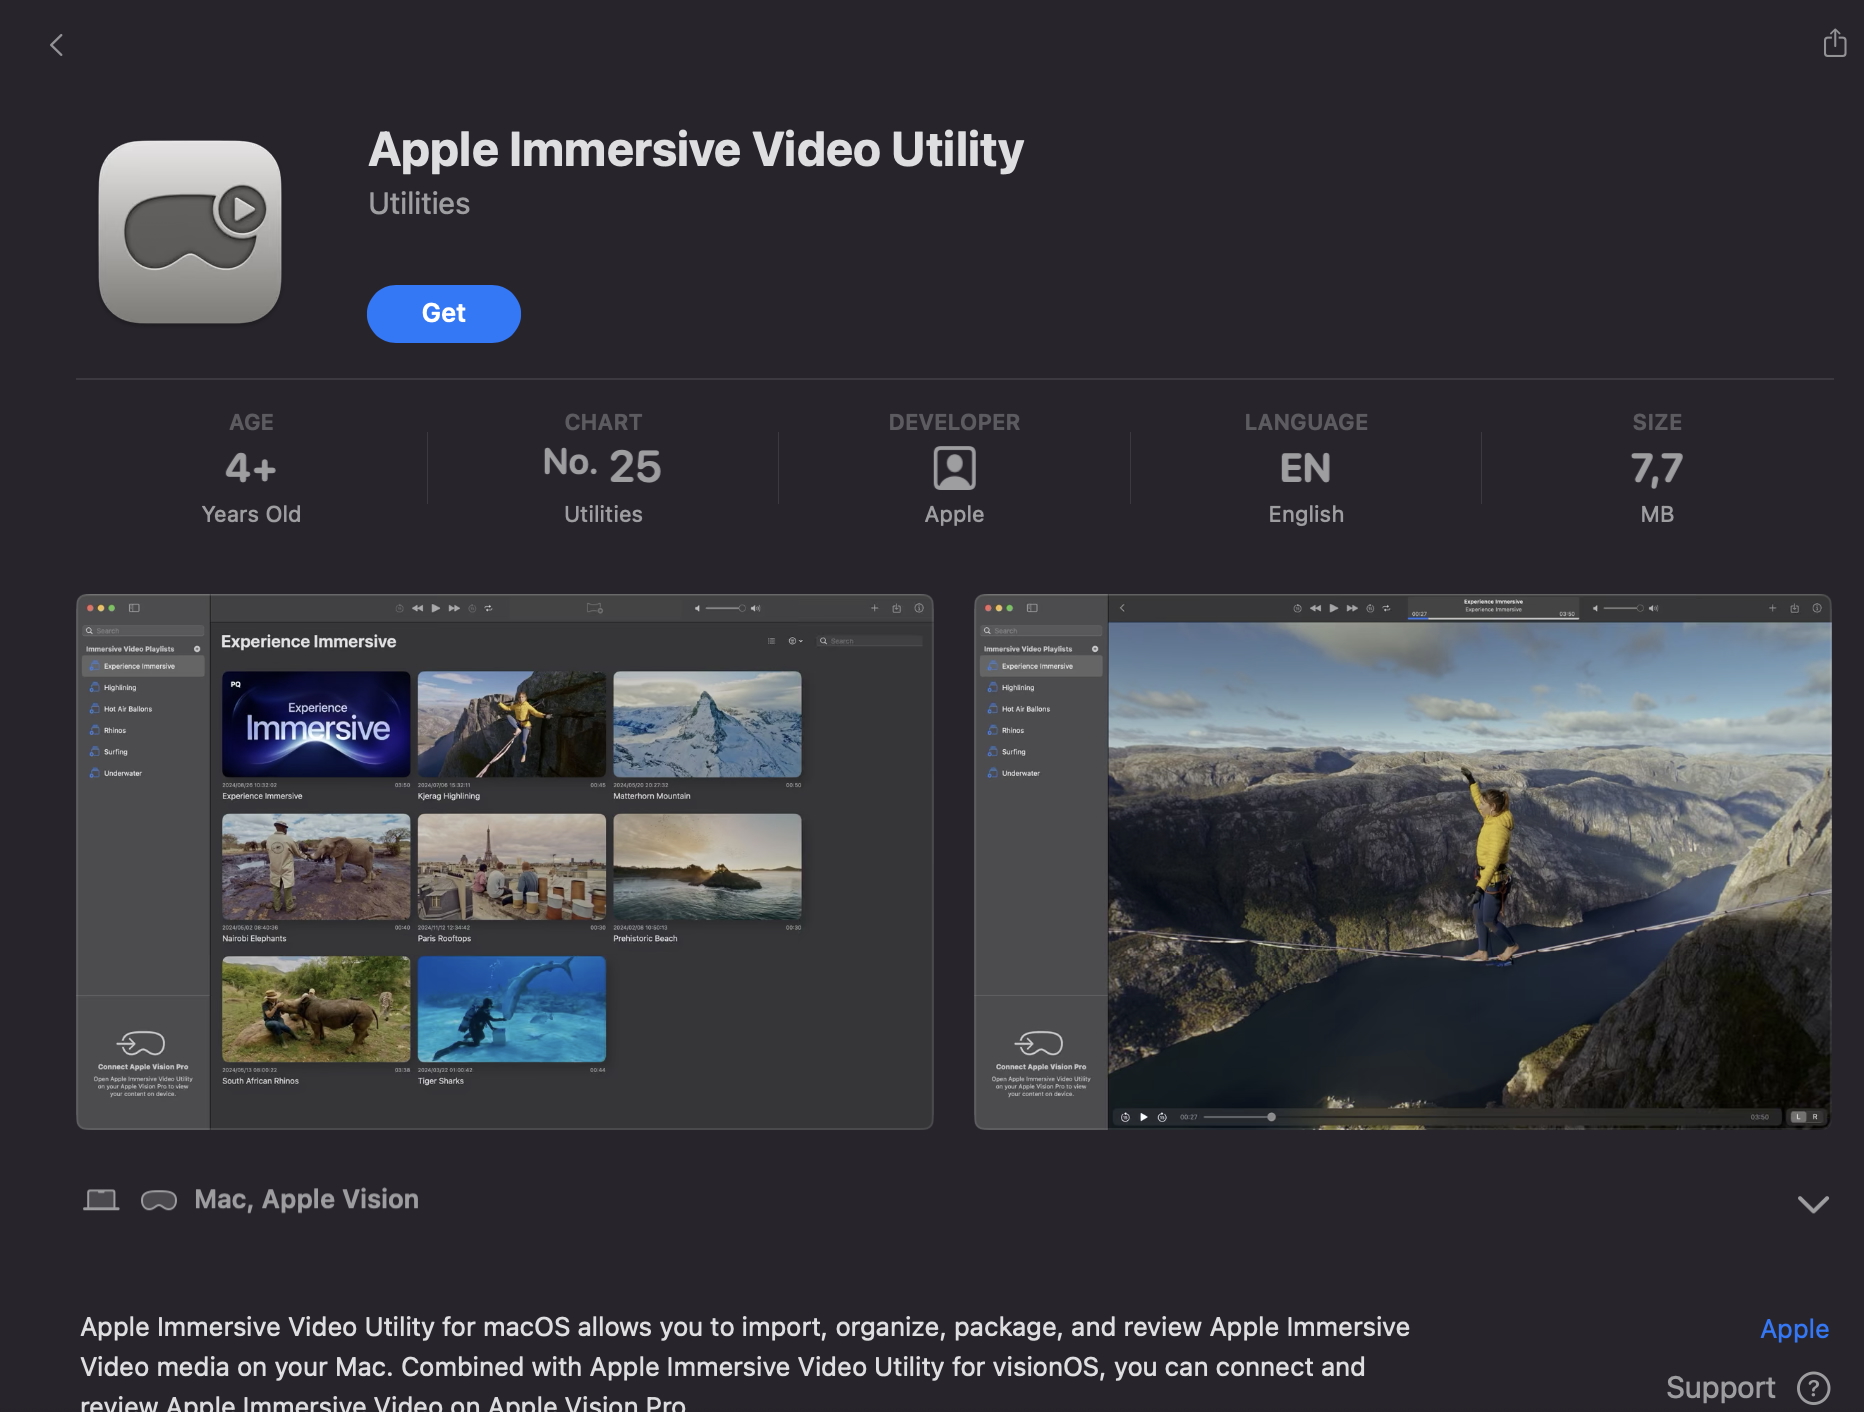
Task: Open the Apple developer link
Action: tap(1794, 1329)
